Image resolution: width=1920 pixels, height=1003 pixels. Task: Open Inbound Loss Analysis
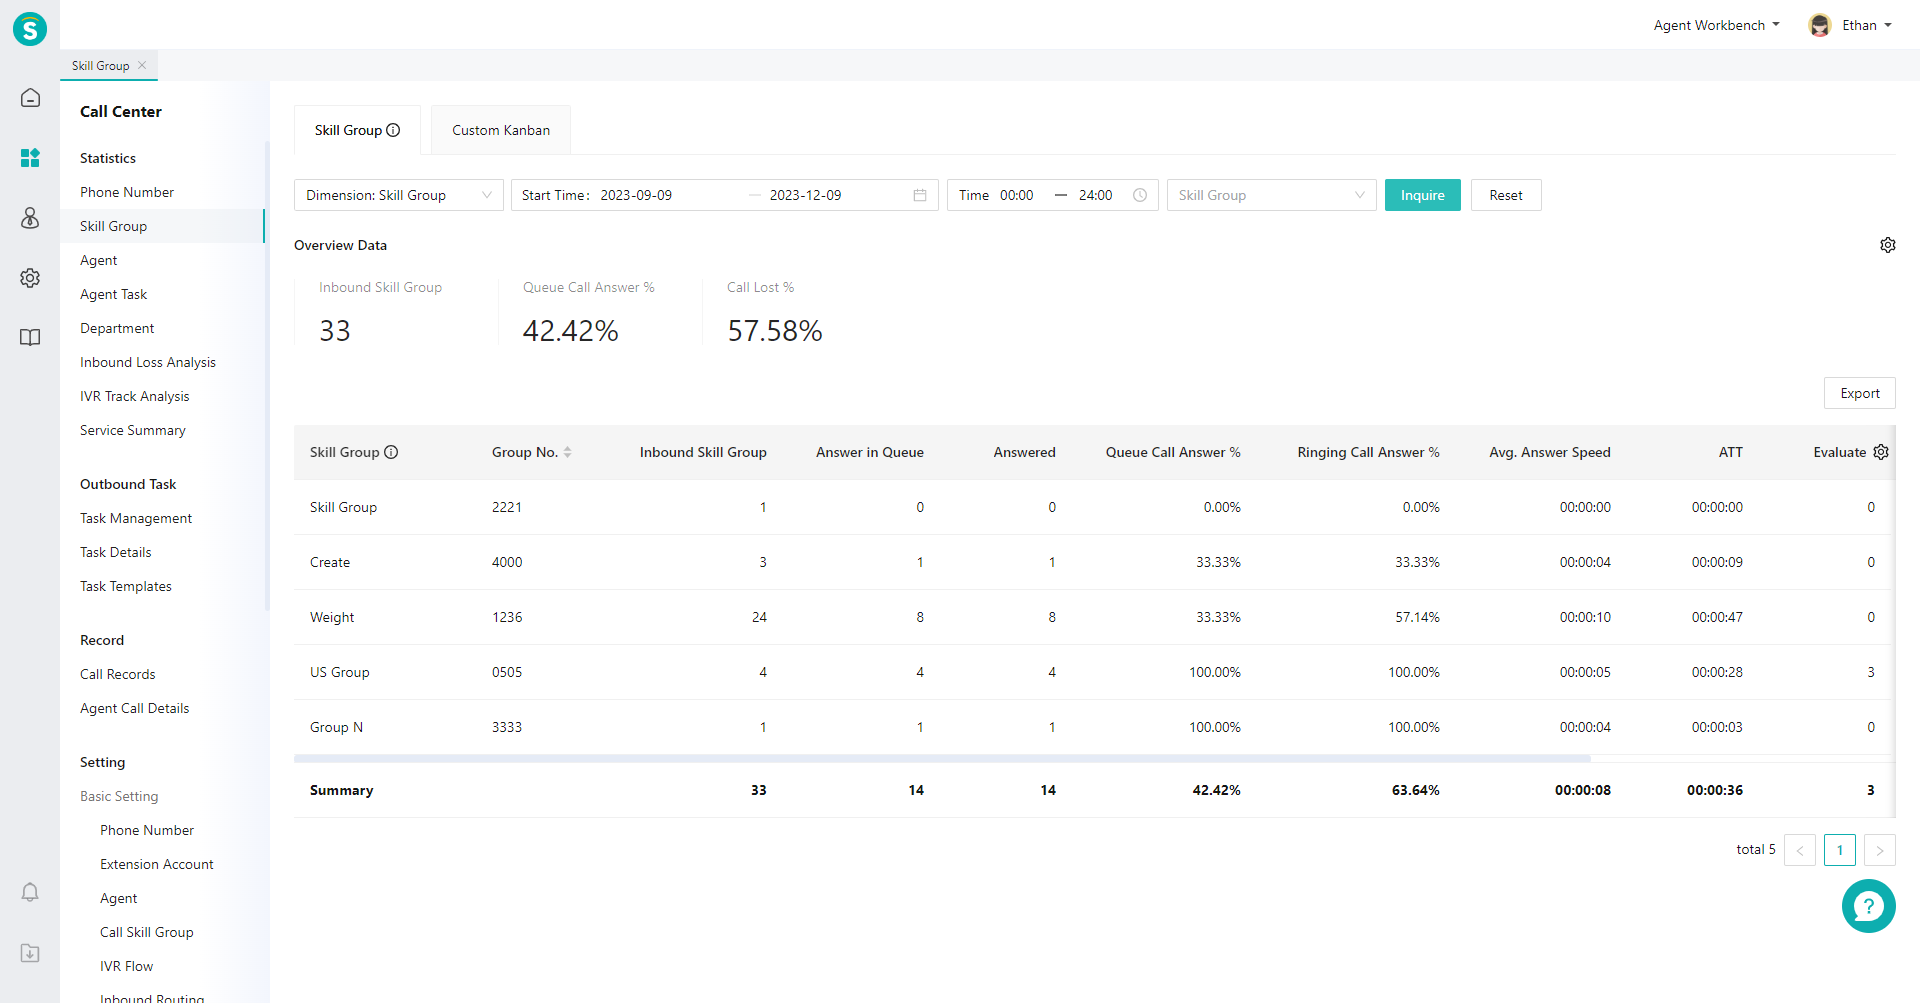(x=148, y=362)
